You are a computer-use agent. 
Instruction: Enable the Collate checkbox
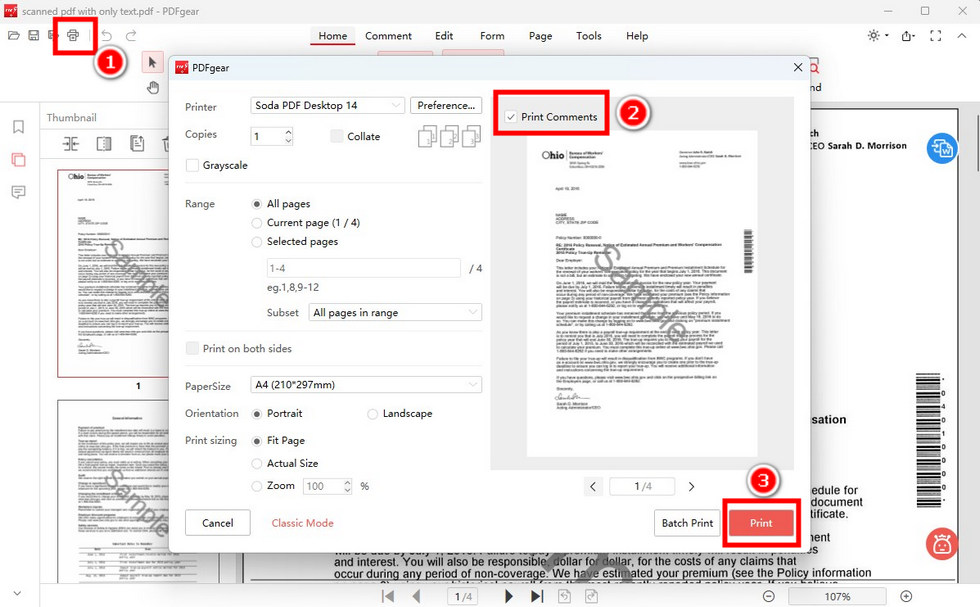(337, 136)
